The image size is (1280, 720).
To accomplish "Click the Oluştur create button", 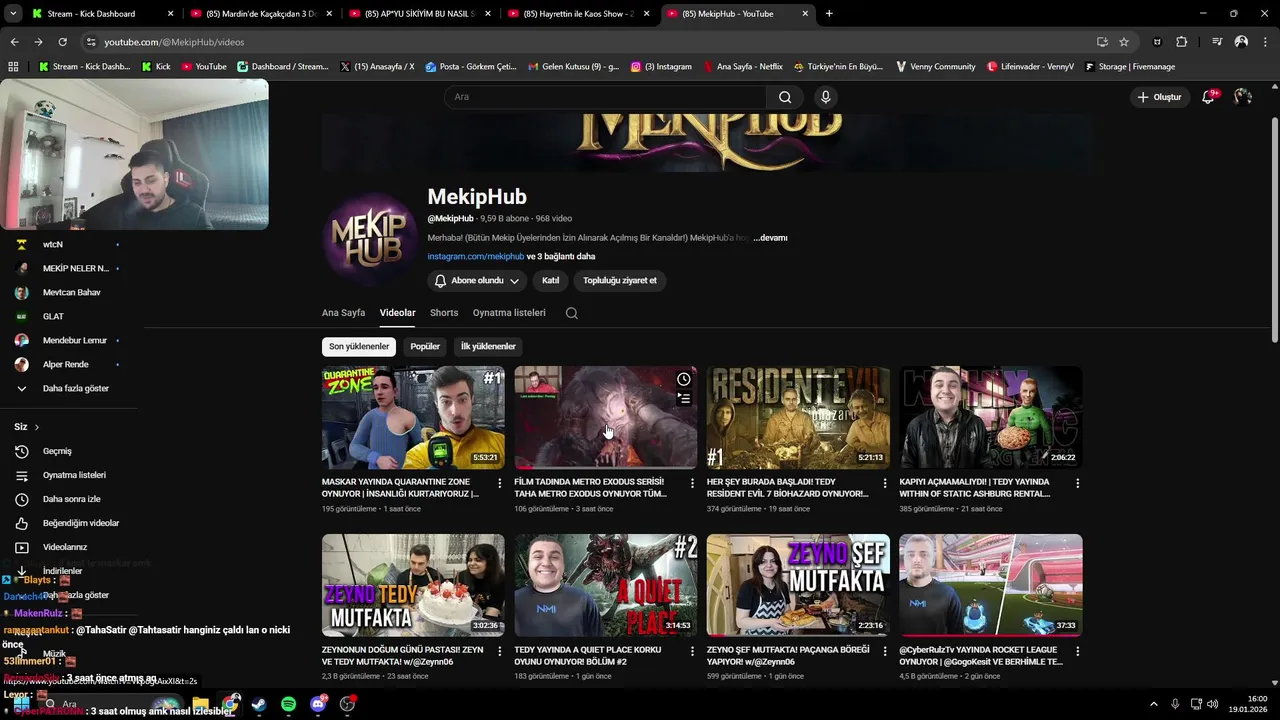I will coord(1160,97).
